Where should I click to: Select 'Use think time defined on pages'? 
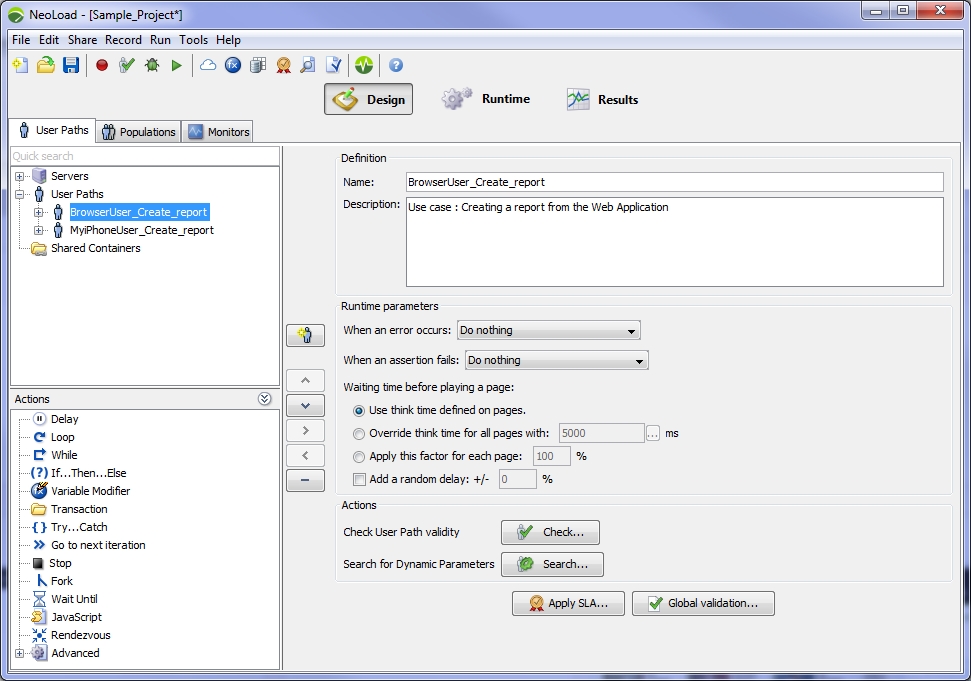(360, 410)
